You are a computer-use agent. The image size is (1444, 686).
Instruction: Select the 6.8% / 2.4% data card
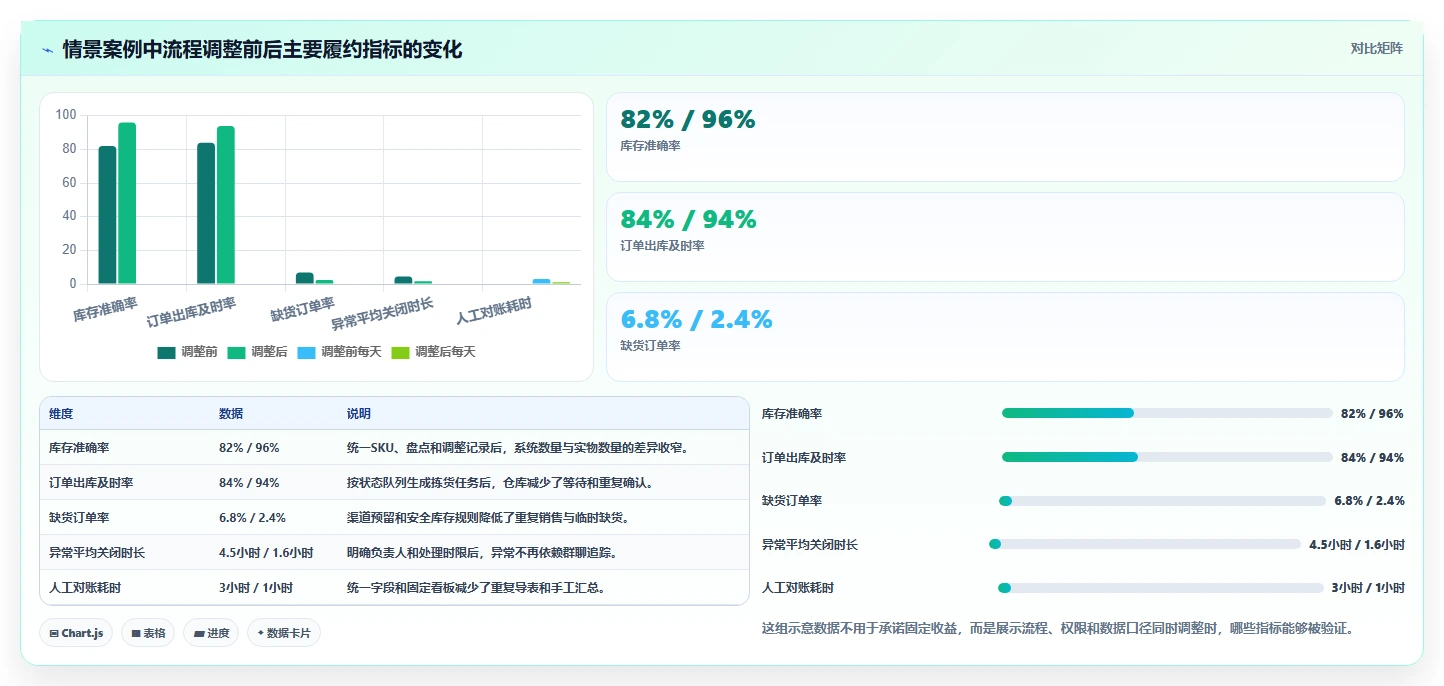click(1005, 337)
